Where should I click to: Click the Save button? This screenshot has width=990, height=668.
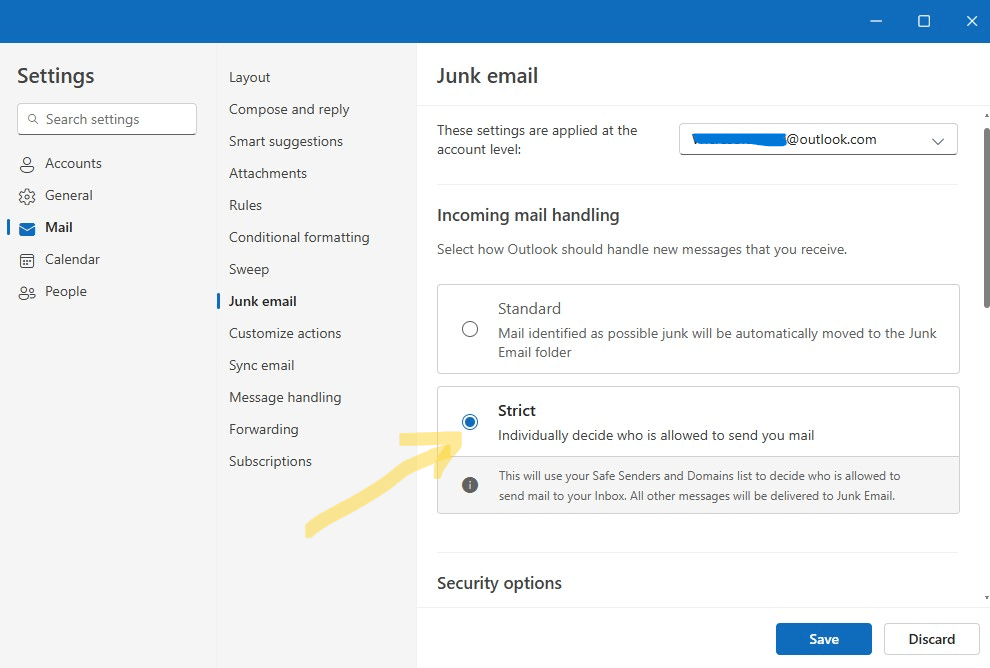click(x=823, y=639)
